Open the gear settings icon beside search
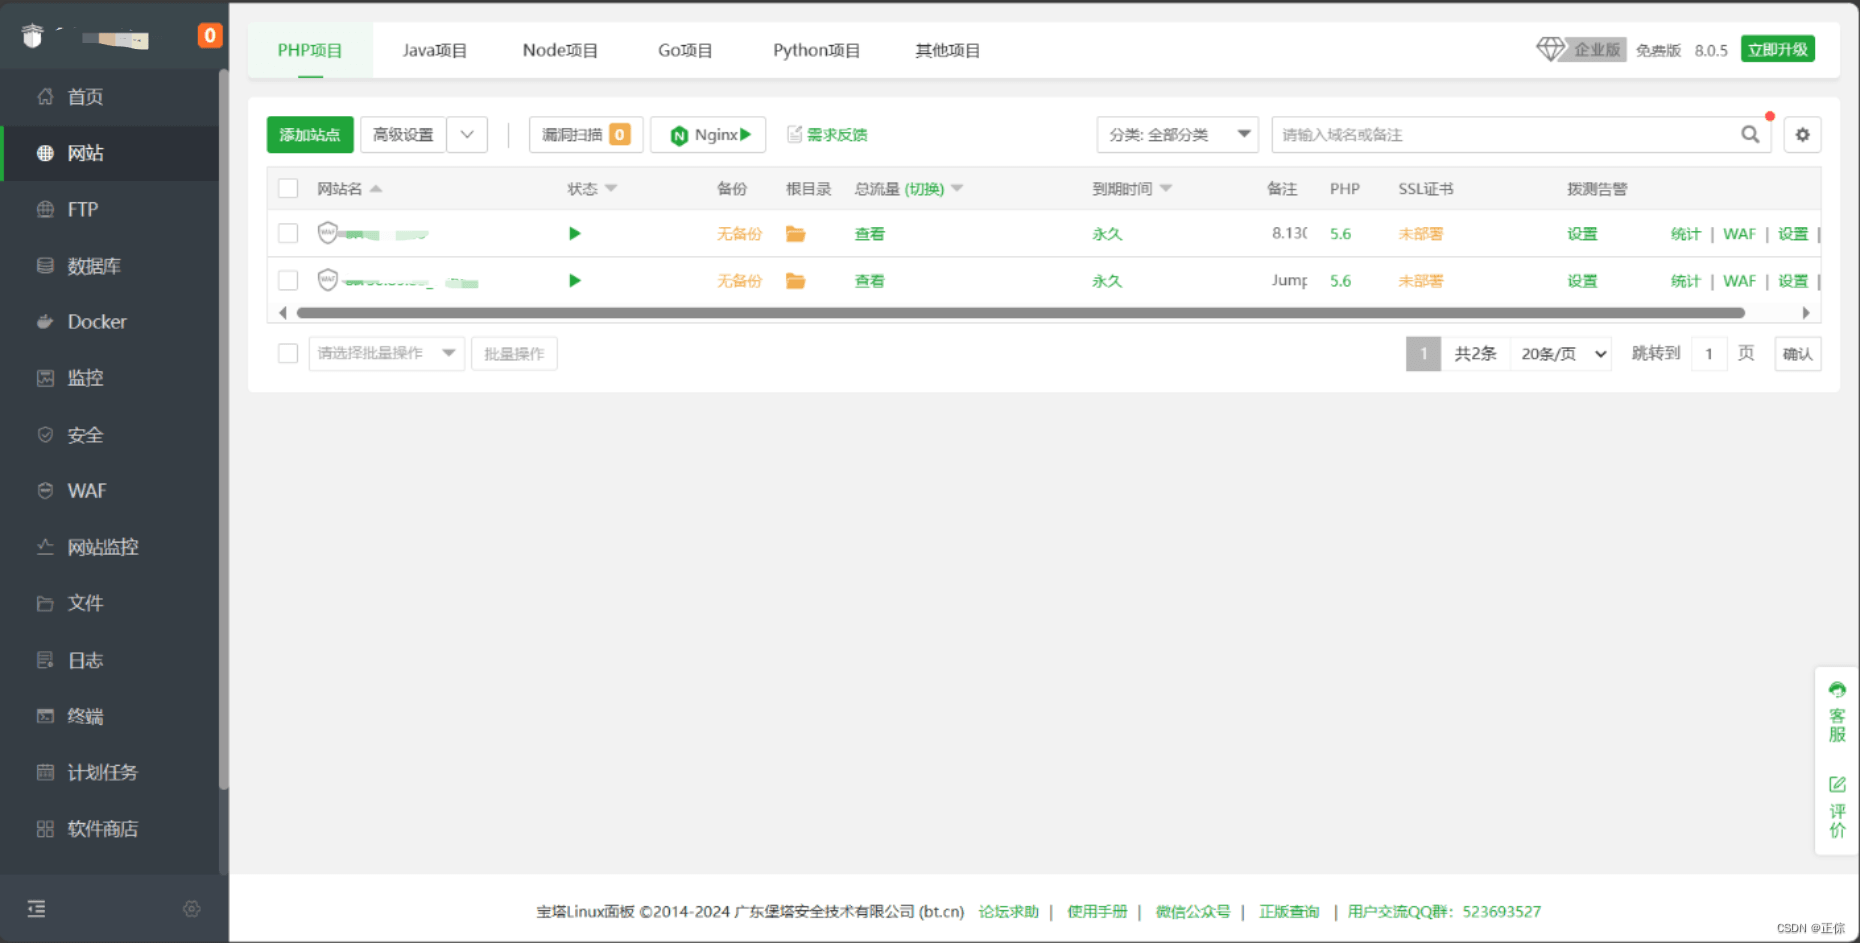This screenshot has height=943, width=1860. point(1802,135)
